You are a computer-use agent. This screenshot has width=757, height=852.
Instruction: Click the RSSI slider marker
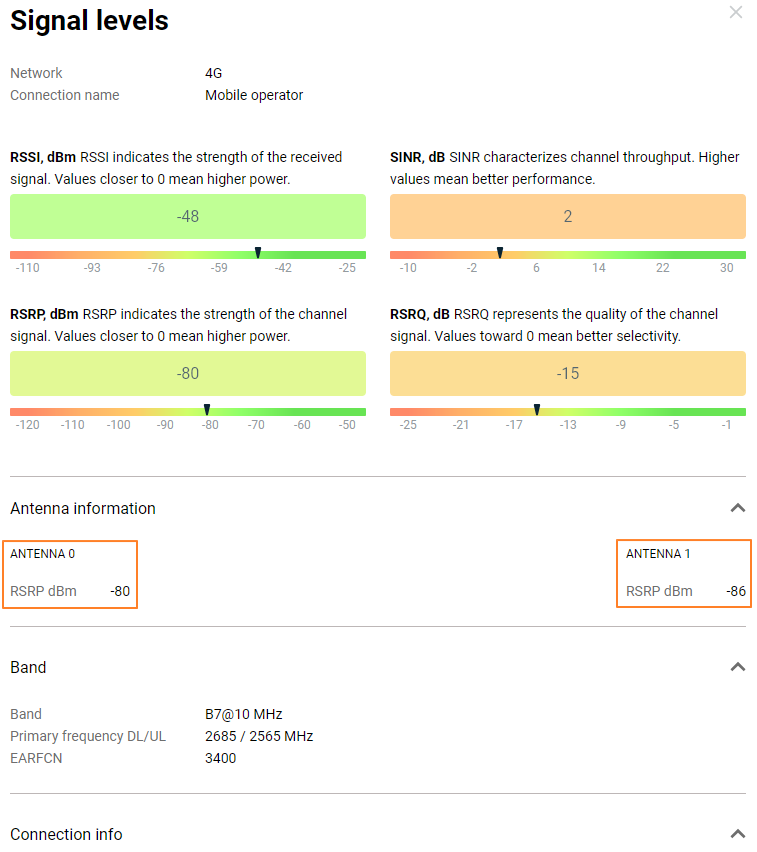[x=258, y=253]
